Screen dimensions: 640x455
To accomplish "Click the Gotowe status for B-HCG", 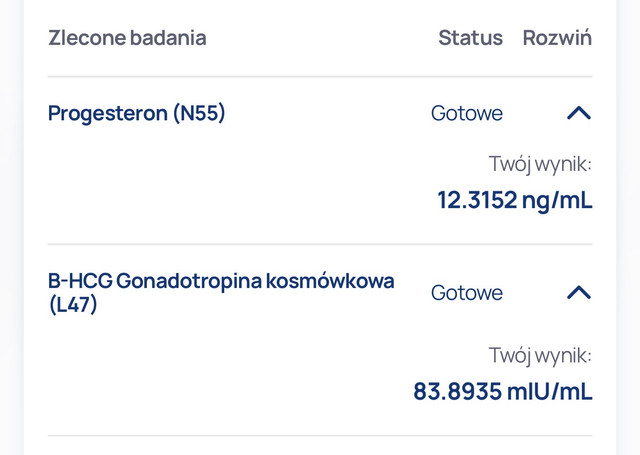I will pos(467,293).
